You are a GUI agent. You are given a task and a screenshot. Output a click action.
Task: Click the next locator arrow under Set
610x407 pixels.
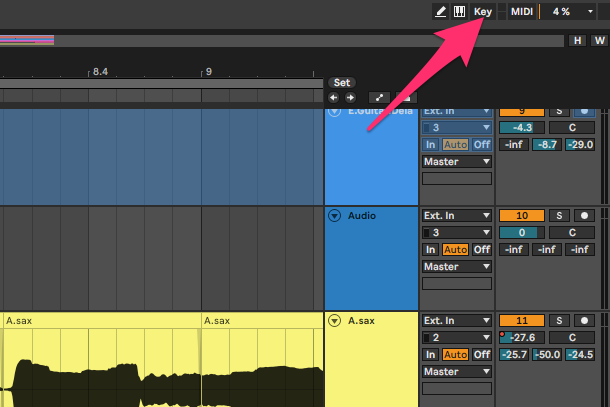(350, 98)
